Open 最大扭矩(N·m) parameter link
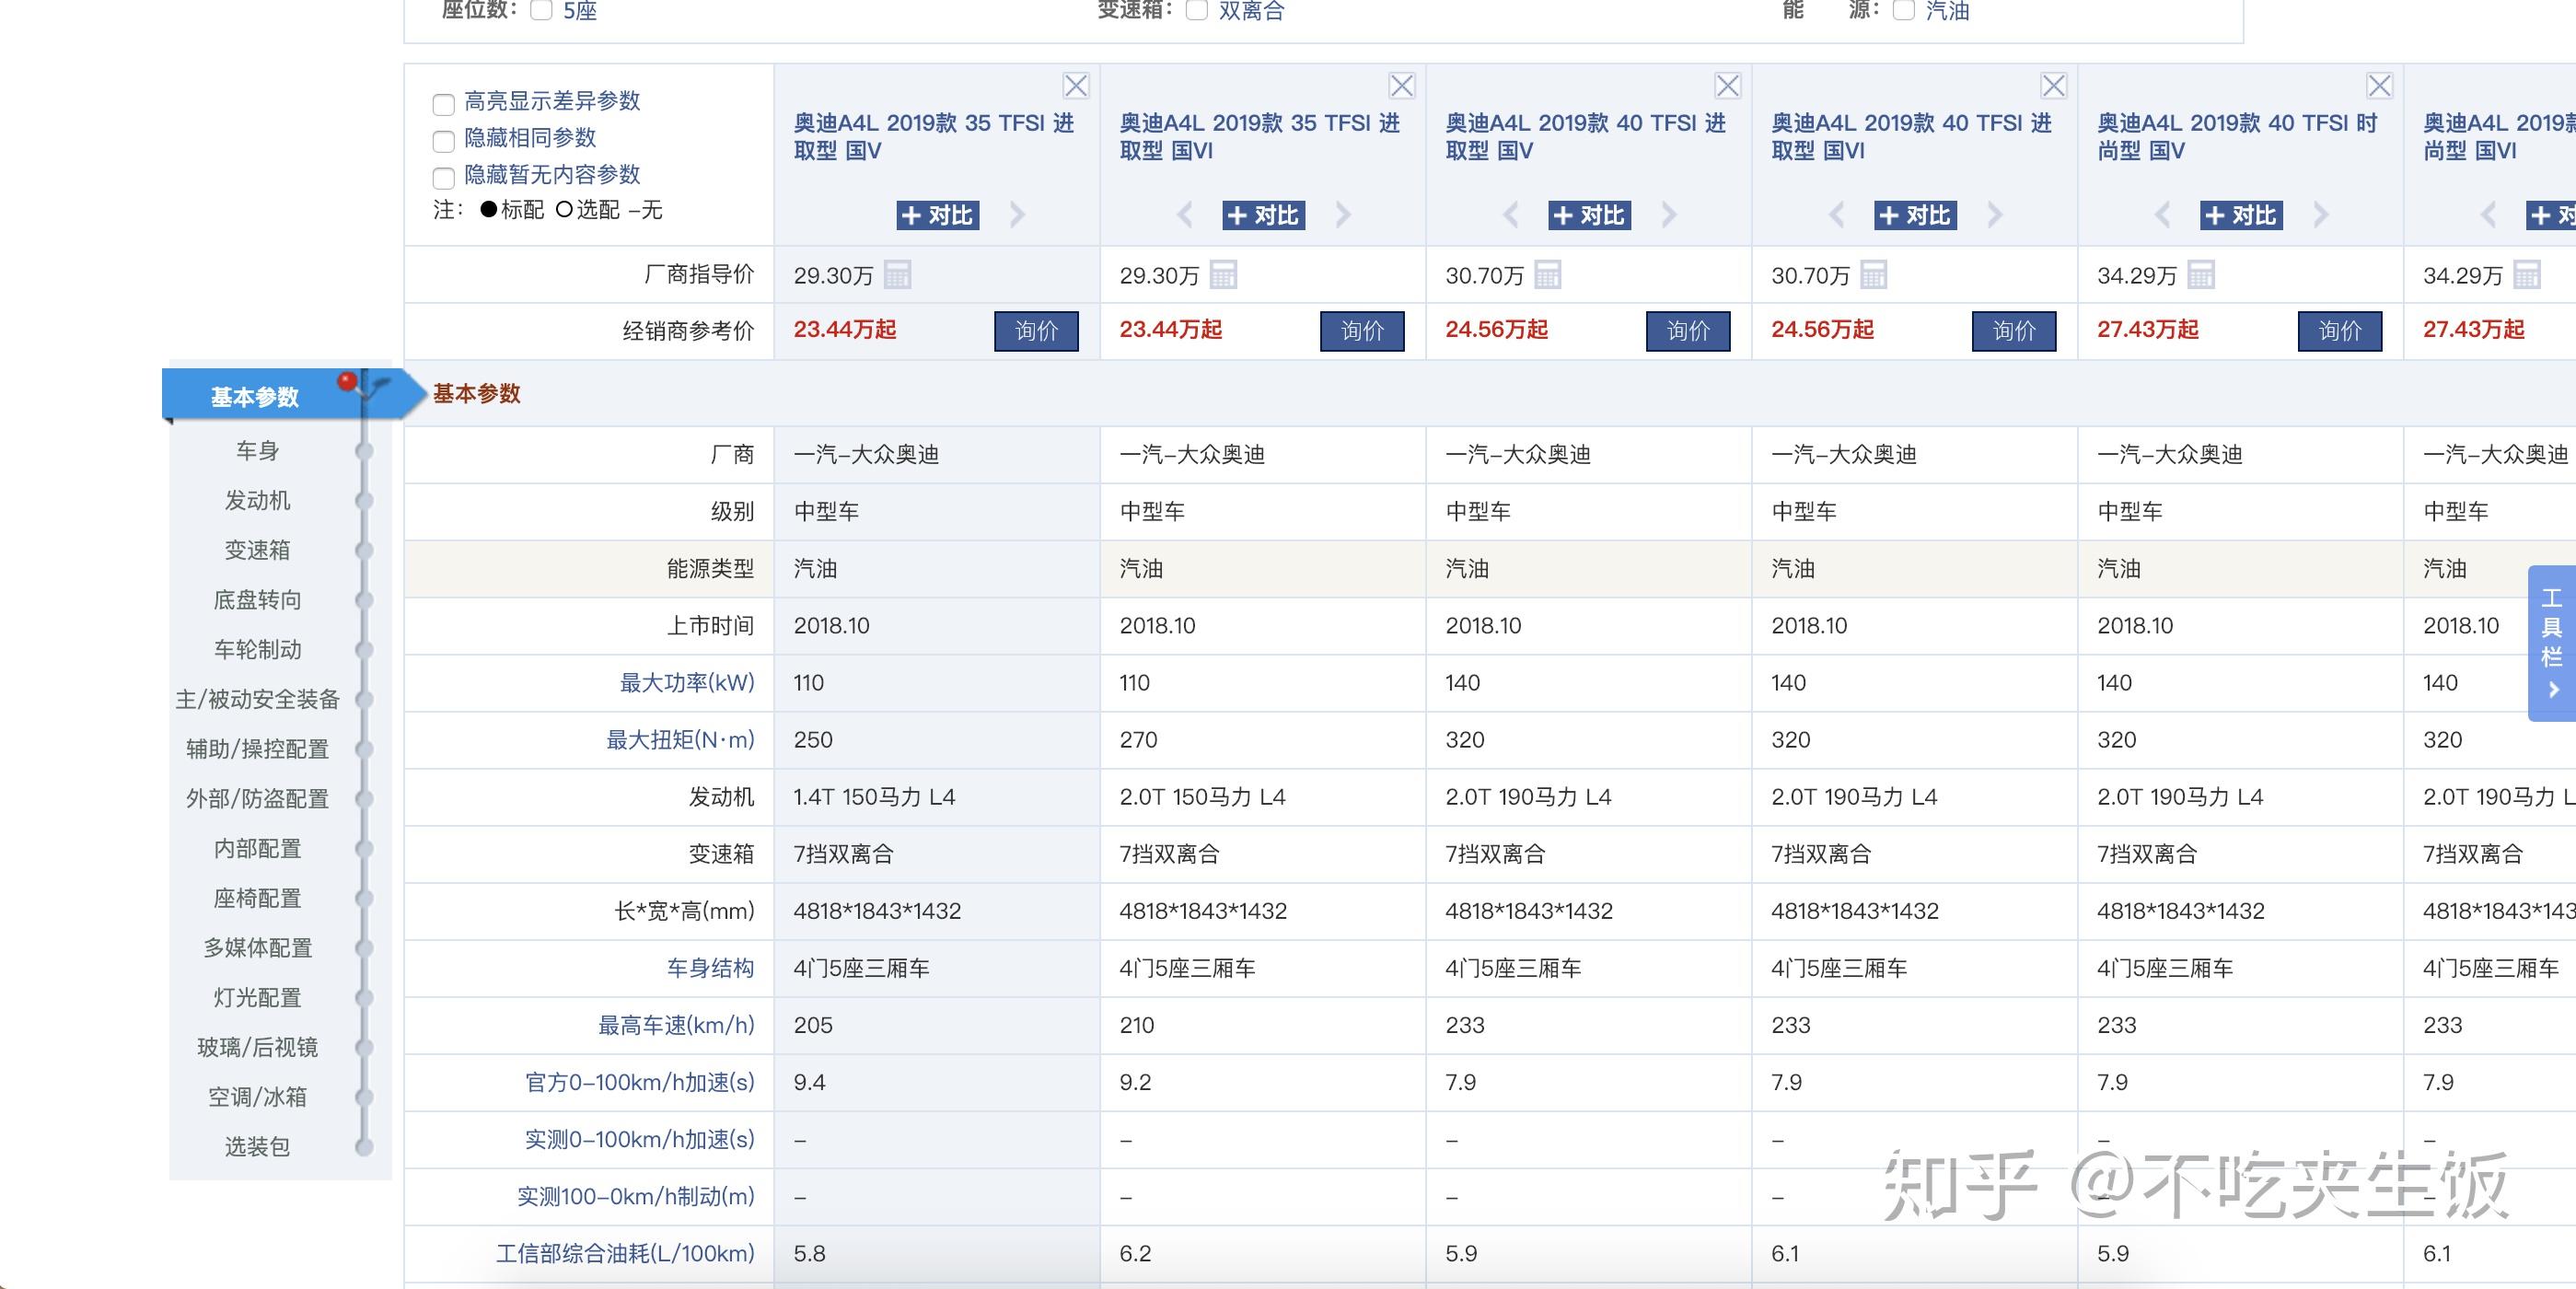This screenshot has height=1289, width=2576. pyautogui.click(x=680, y=740)
